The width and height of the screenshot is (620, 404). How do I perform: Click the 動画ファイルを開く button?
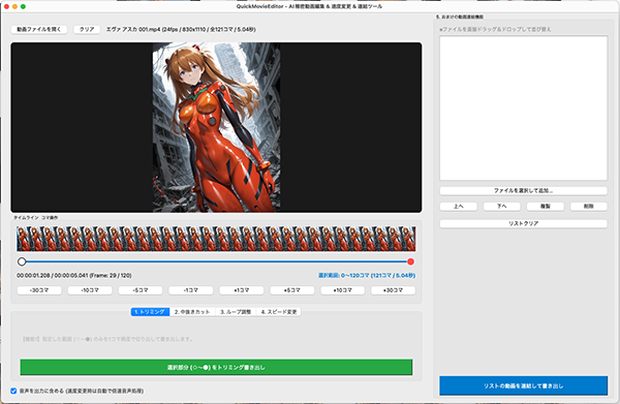tap(39, 30)
